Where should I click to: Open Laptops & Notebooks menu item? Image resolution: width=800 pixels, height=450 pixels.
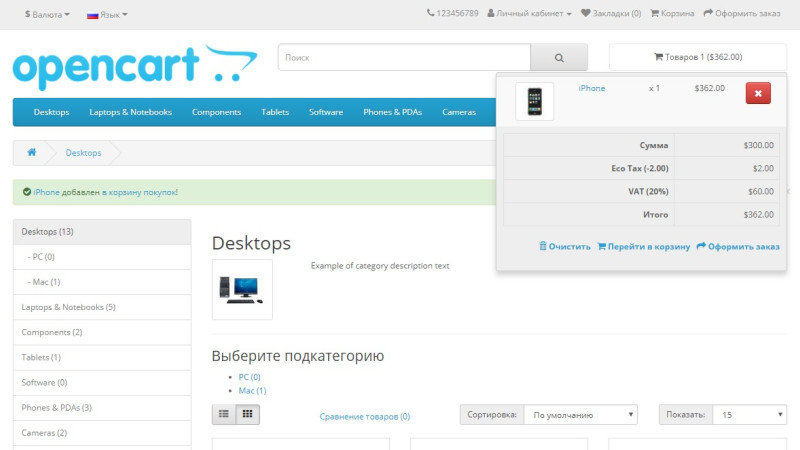[131, 112]
